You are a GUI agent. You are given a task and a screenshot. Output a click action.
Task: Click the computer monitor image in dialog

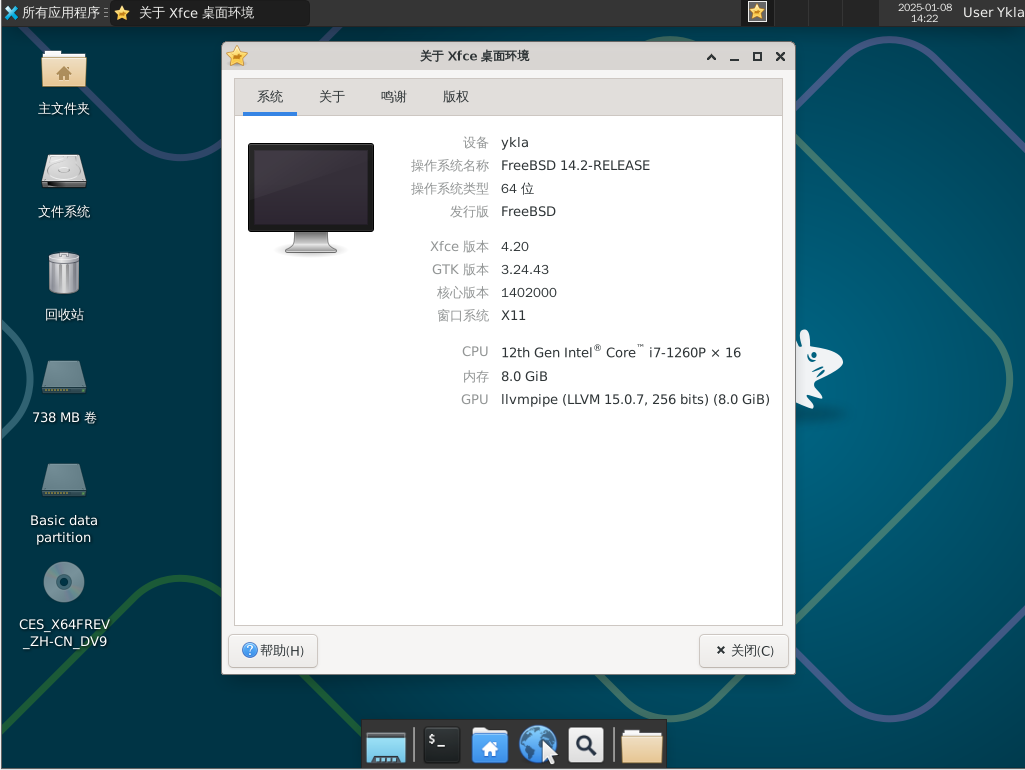click(x=311, y=199)
